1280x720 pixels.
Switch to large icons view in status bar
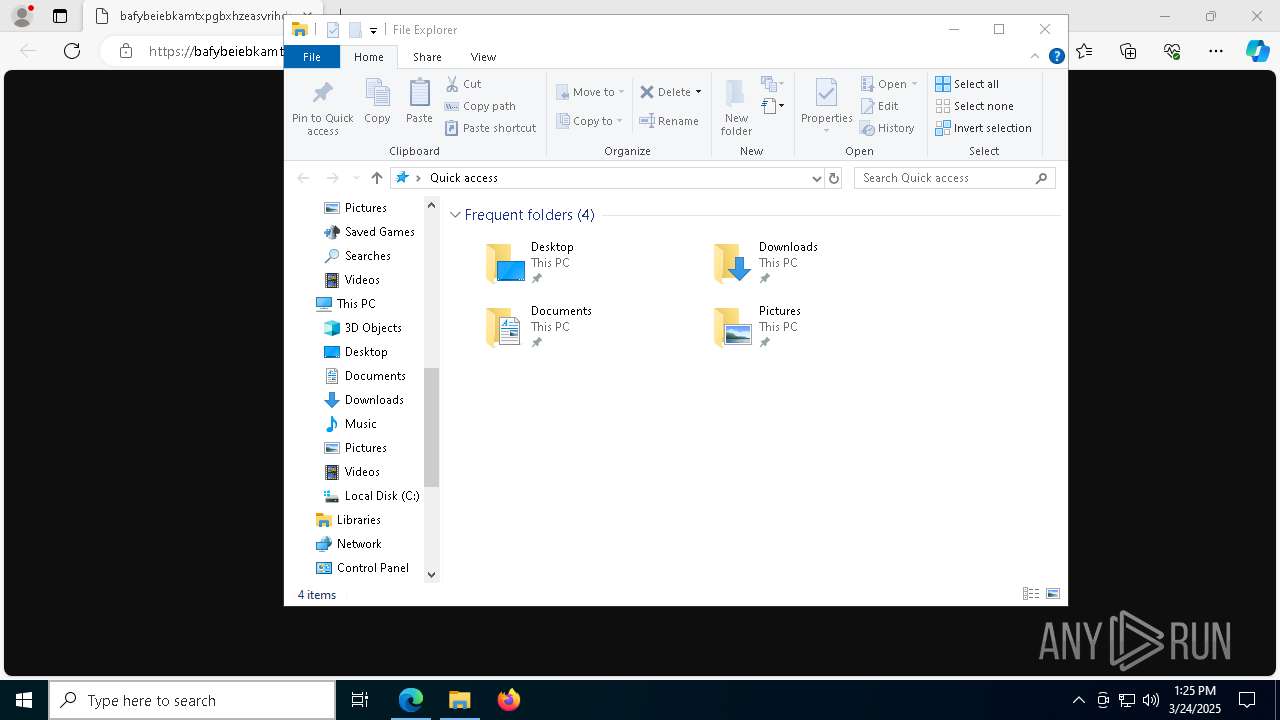(x=1053, y=594)
